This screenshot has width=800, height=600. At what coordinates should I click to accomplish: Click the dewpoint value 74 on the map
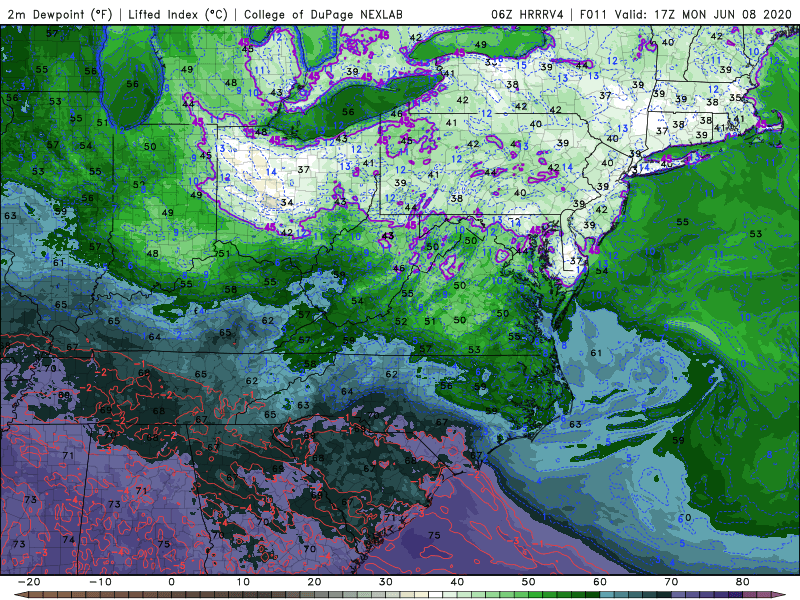point(68,539)
